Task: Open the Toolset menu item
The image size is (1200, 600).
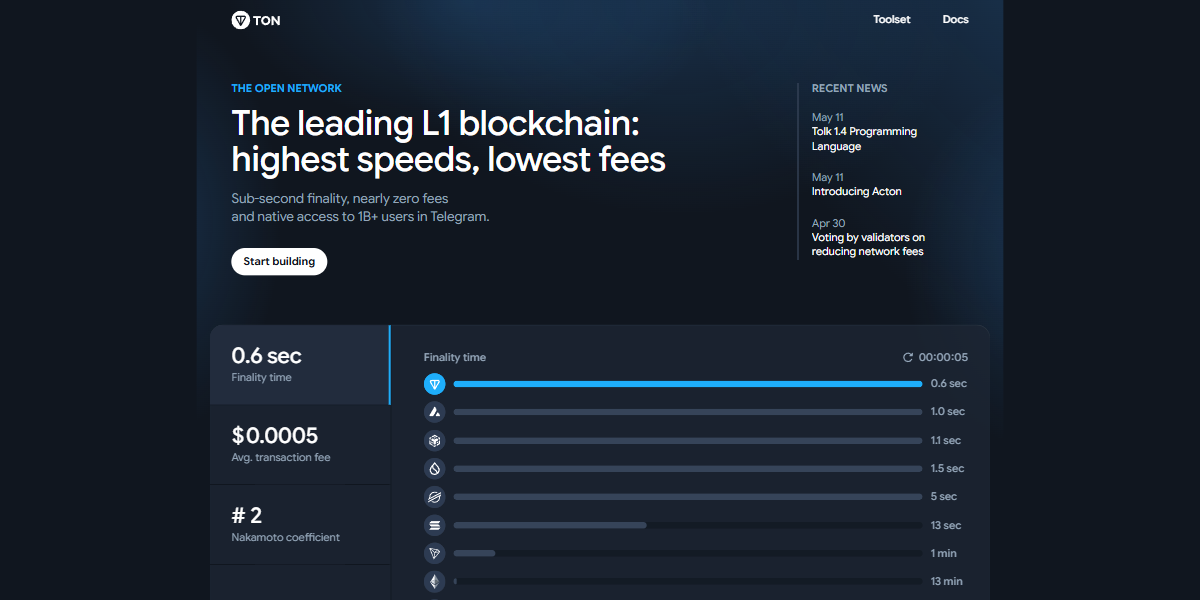Action: point(891,20)
